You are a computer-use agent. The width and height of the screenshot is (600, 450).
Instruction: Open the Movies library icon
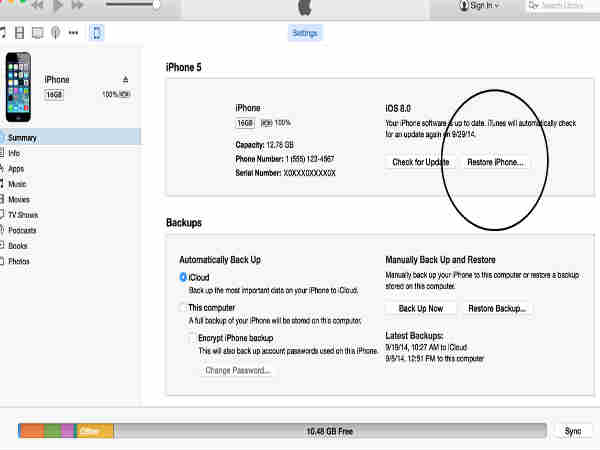pyautogui.click(x=20, y=33)
